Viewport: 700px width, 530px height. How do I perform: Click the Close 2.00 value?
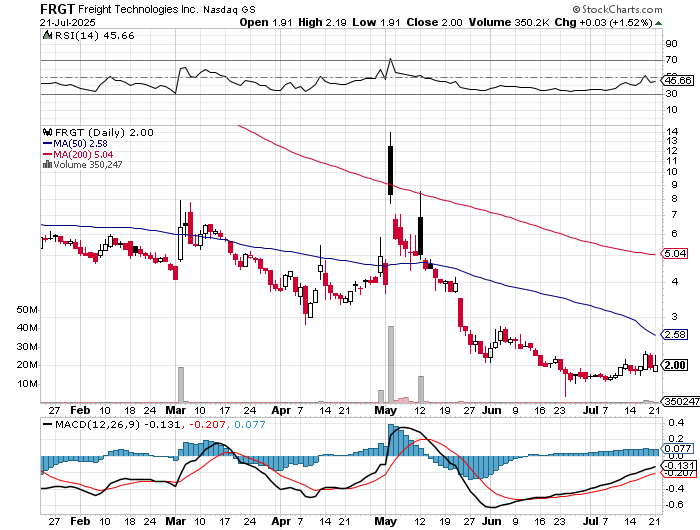[x=434, y=22]
